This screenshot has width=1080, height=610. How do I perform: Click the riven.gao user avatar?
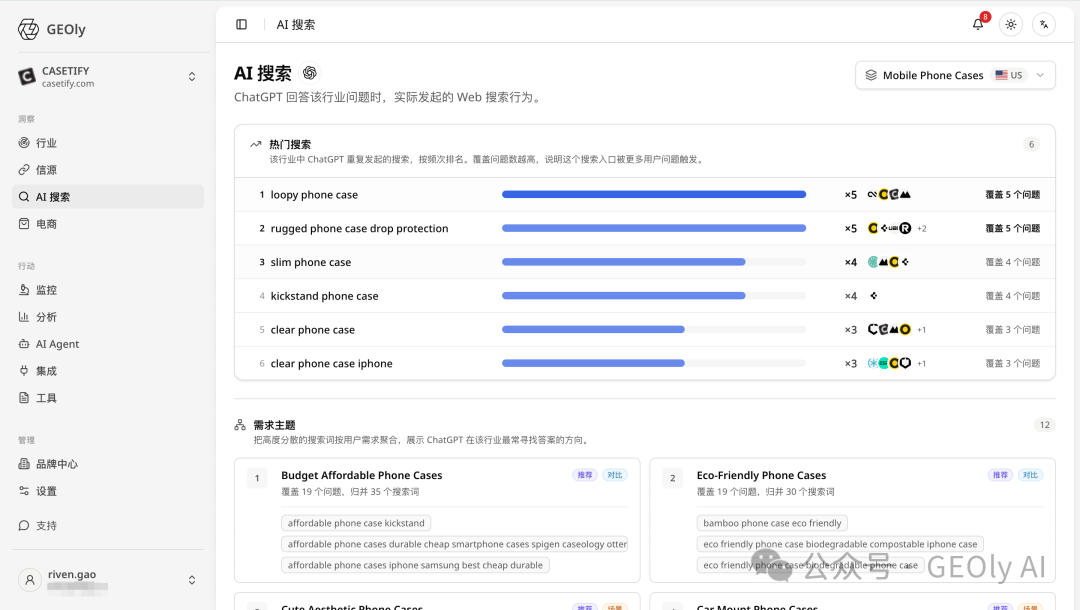pyautogui.click(x=30, y=580)
